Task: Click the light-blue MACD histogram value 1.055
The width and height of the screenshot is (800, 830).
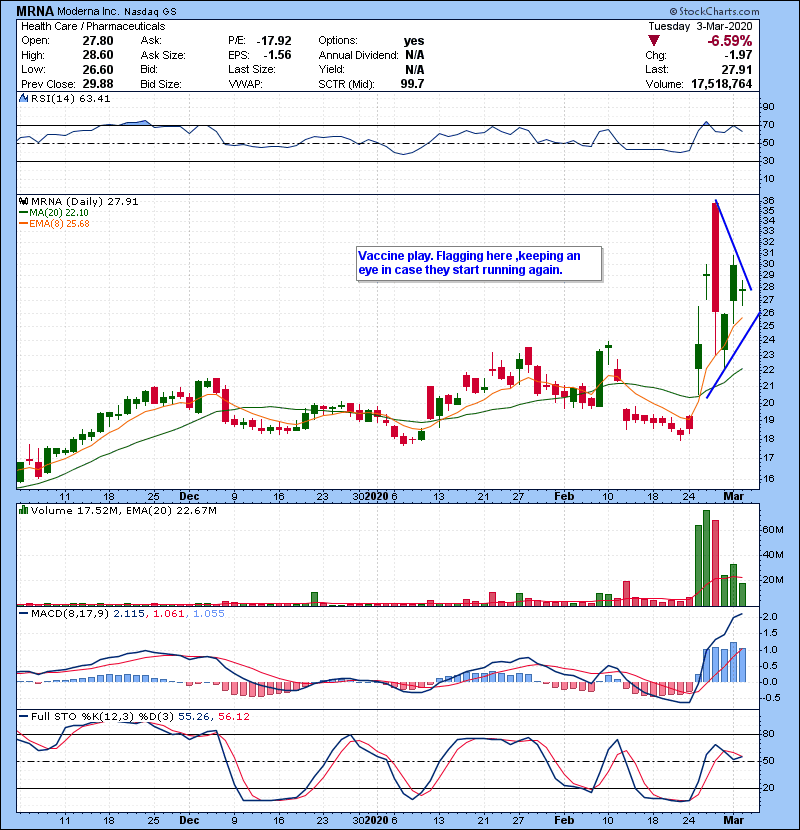Action: [x=209, y=614]
